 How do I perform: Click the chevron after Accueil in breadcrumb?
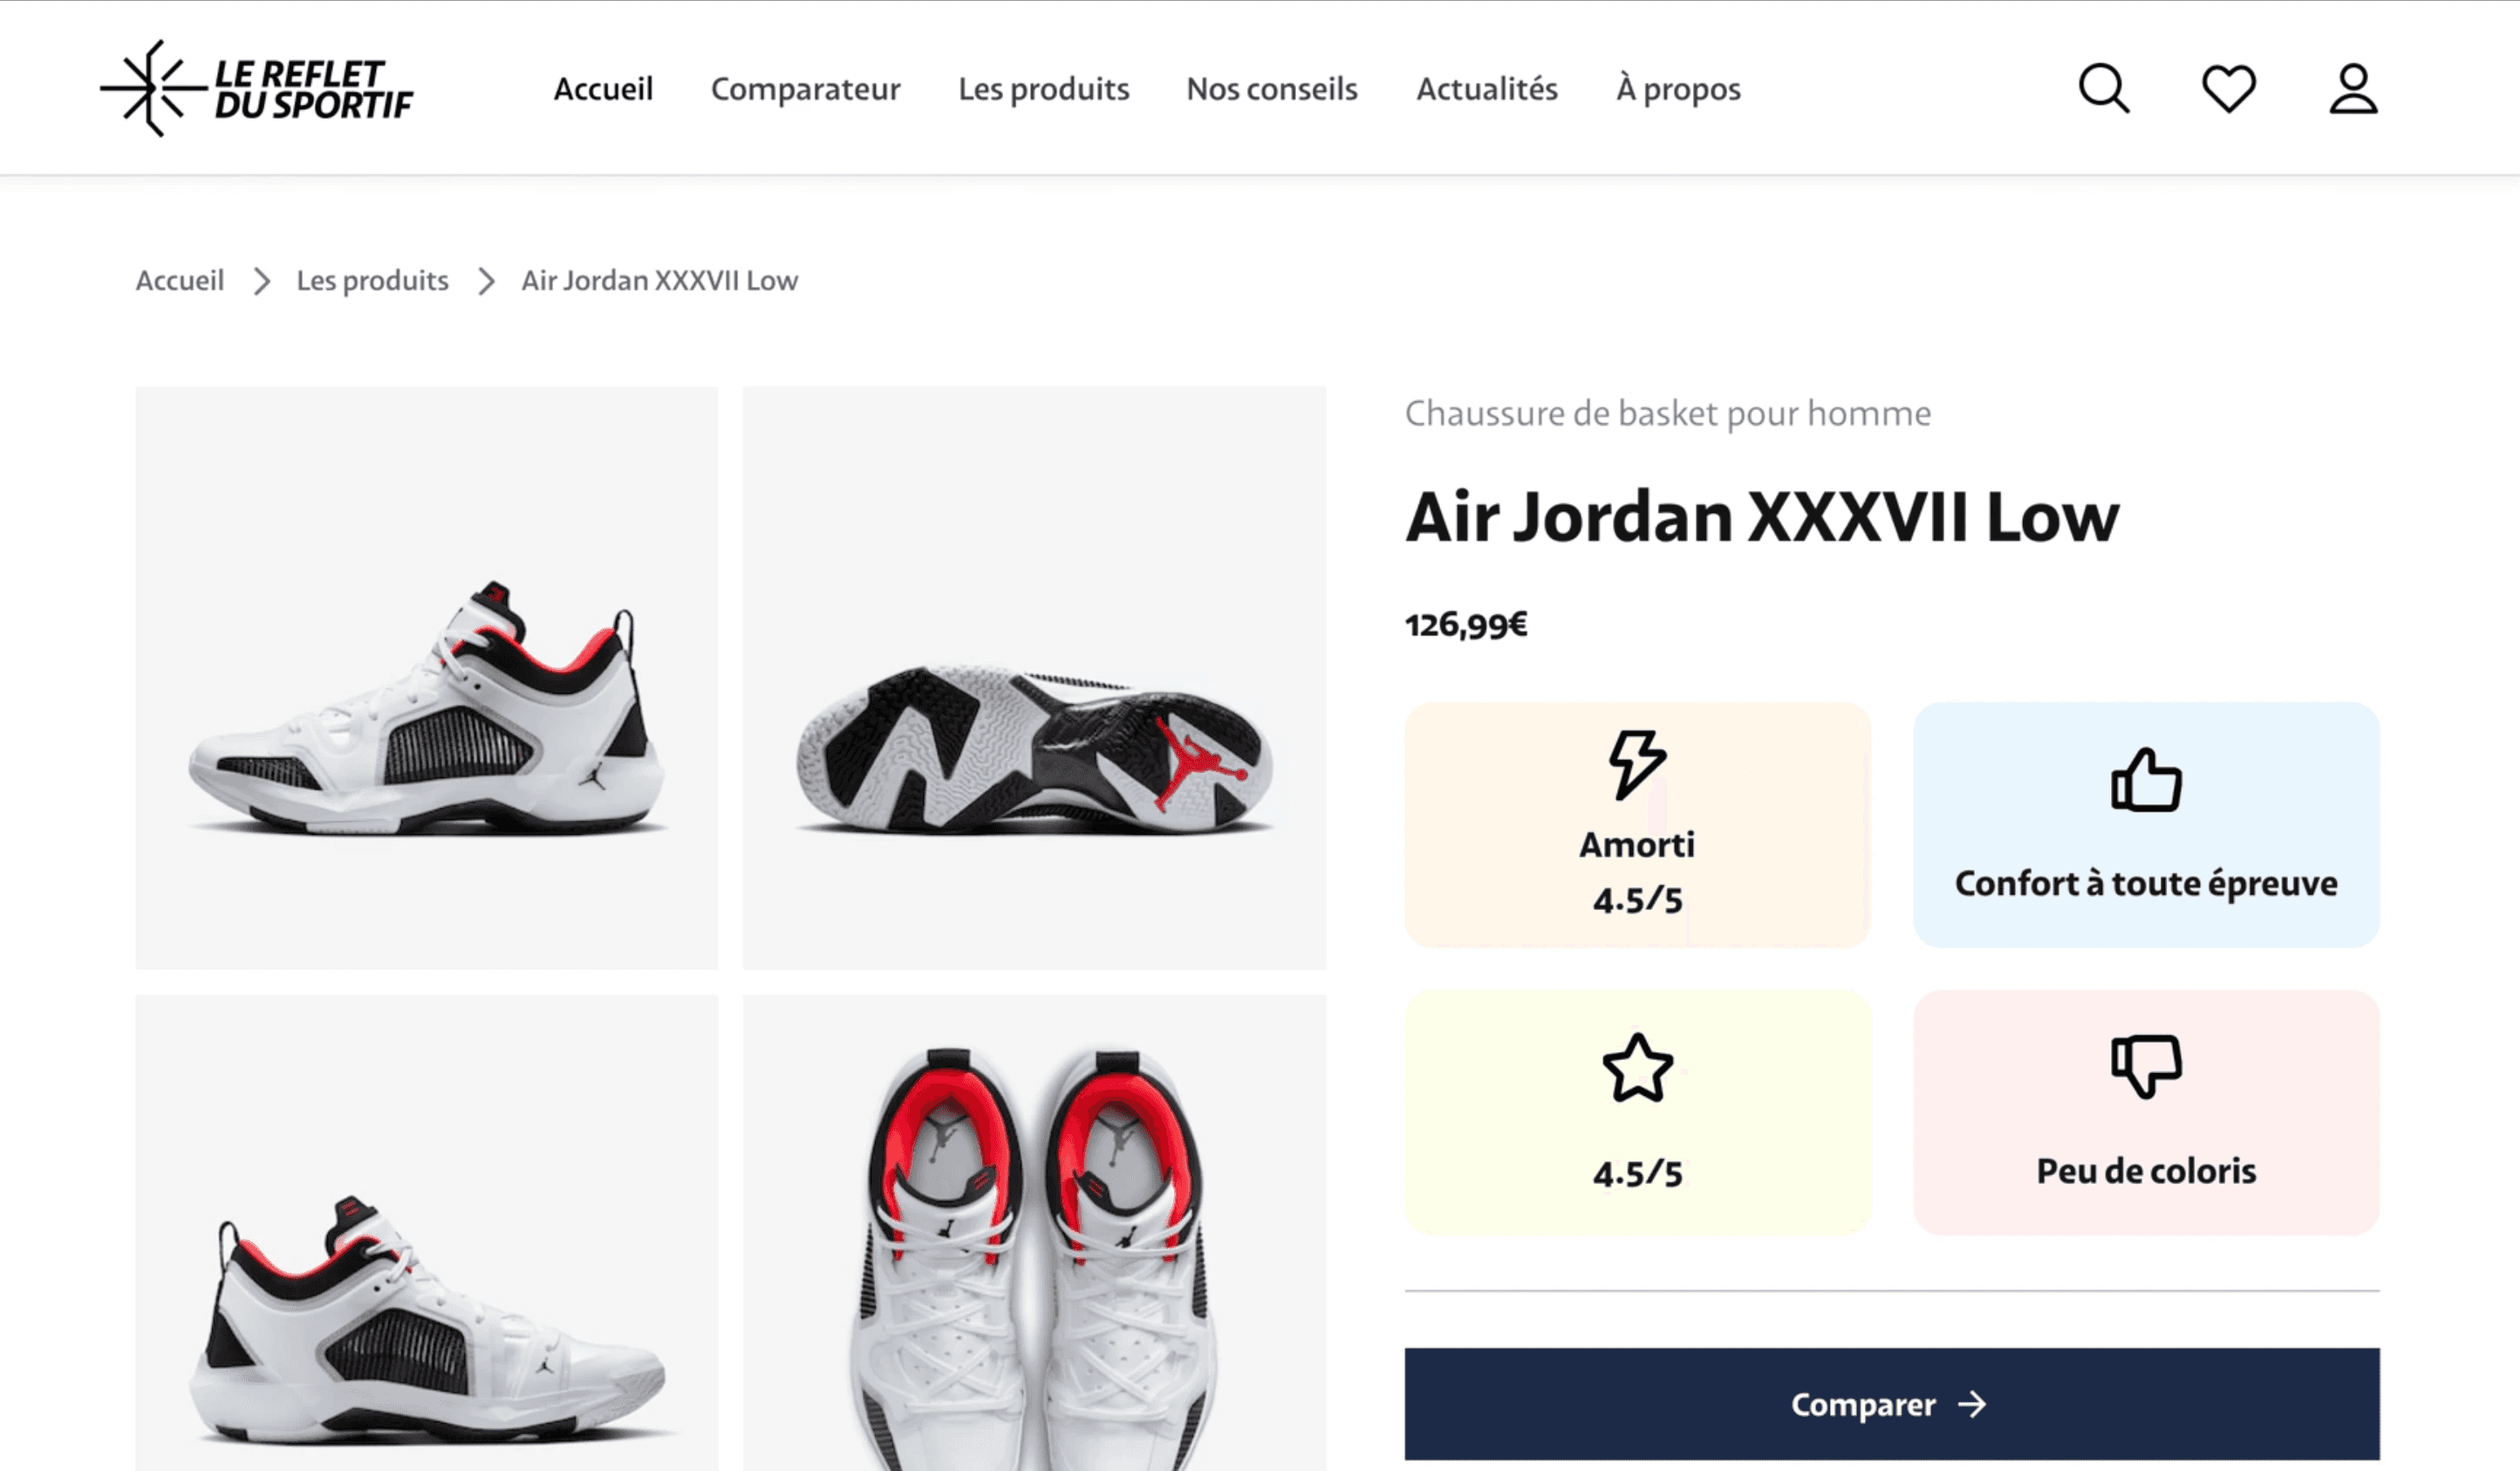click(x=262, y=281)
